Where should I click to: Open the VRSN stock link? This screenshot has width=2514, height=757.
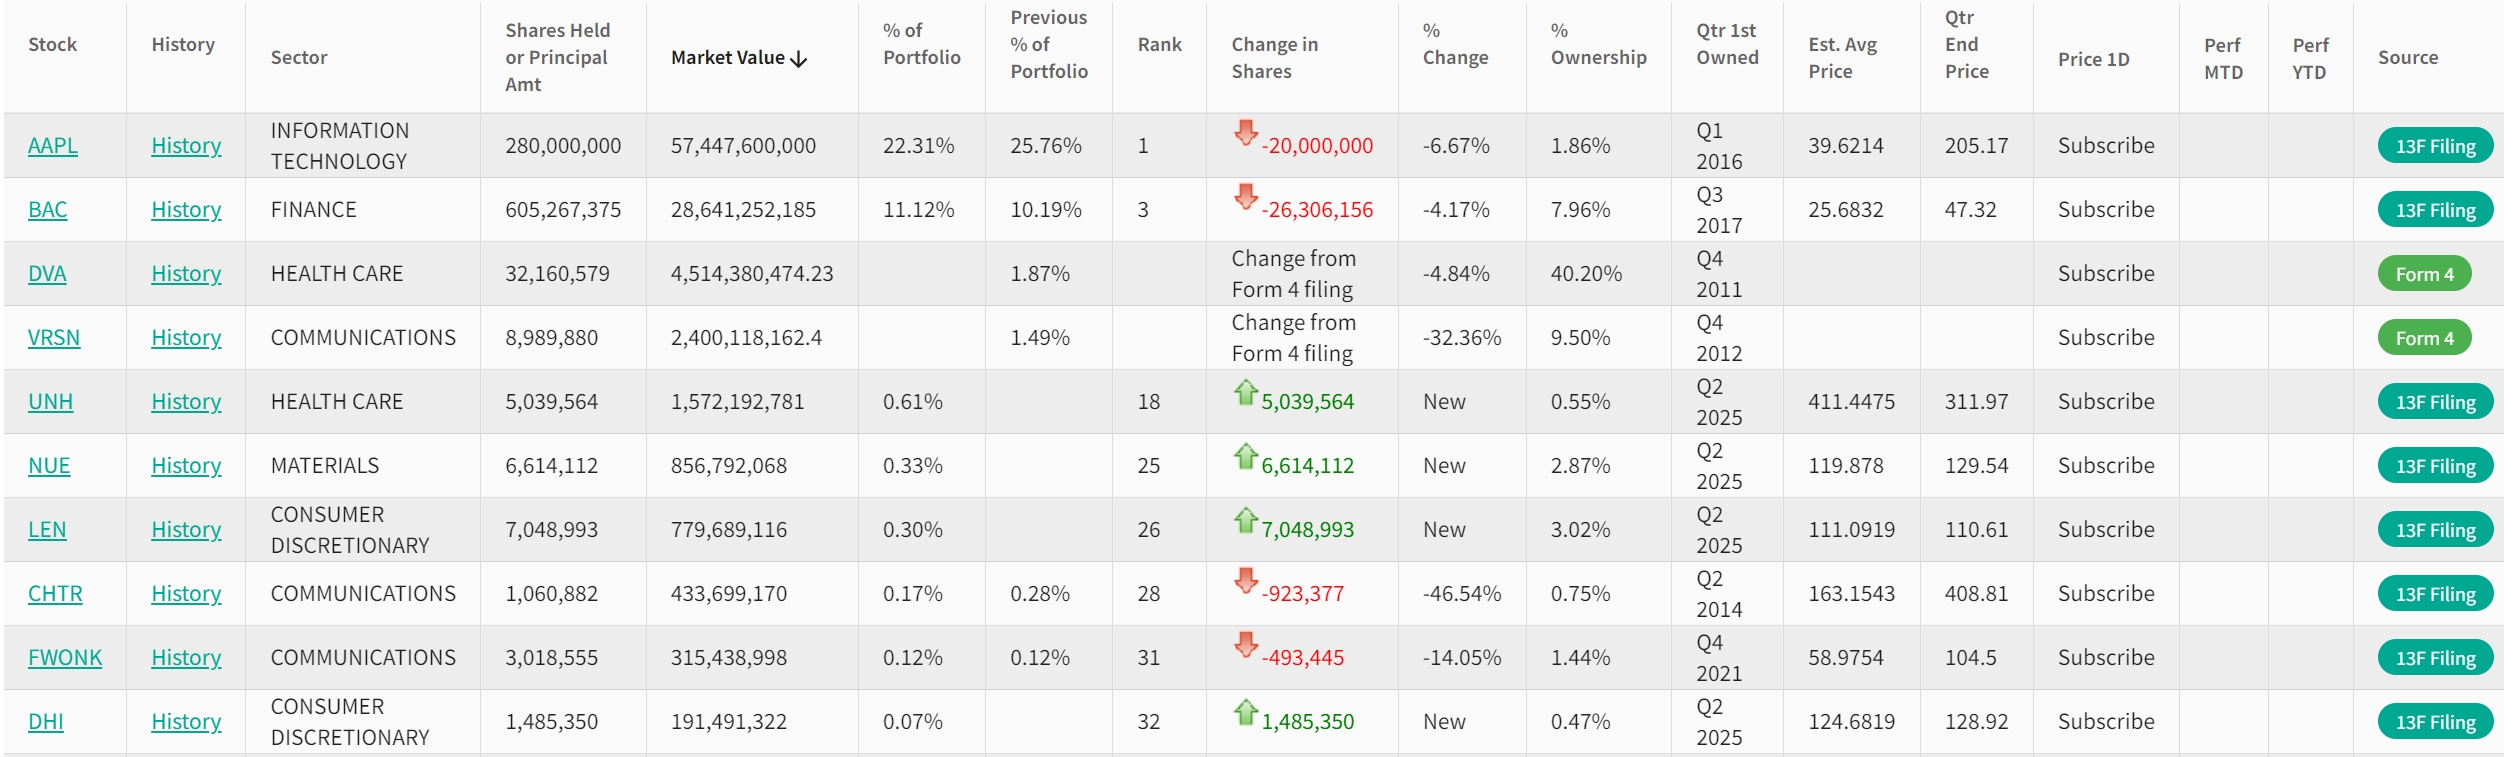click(x=54, y=338)
